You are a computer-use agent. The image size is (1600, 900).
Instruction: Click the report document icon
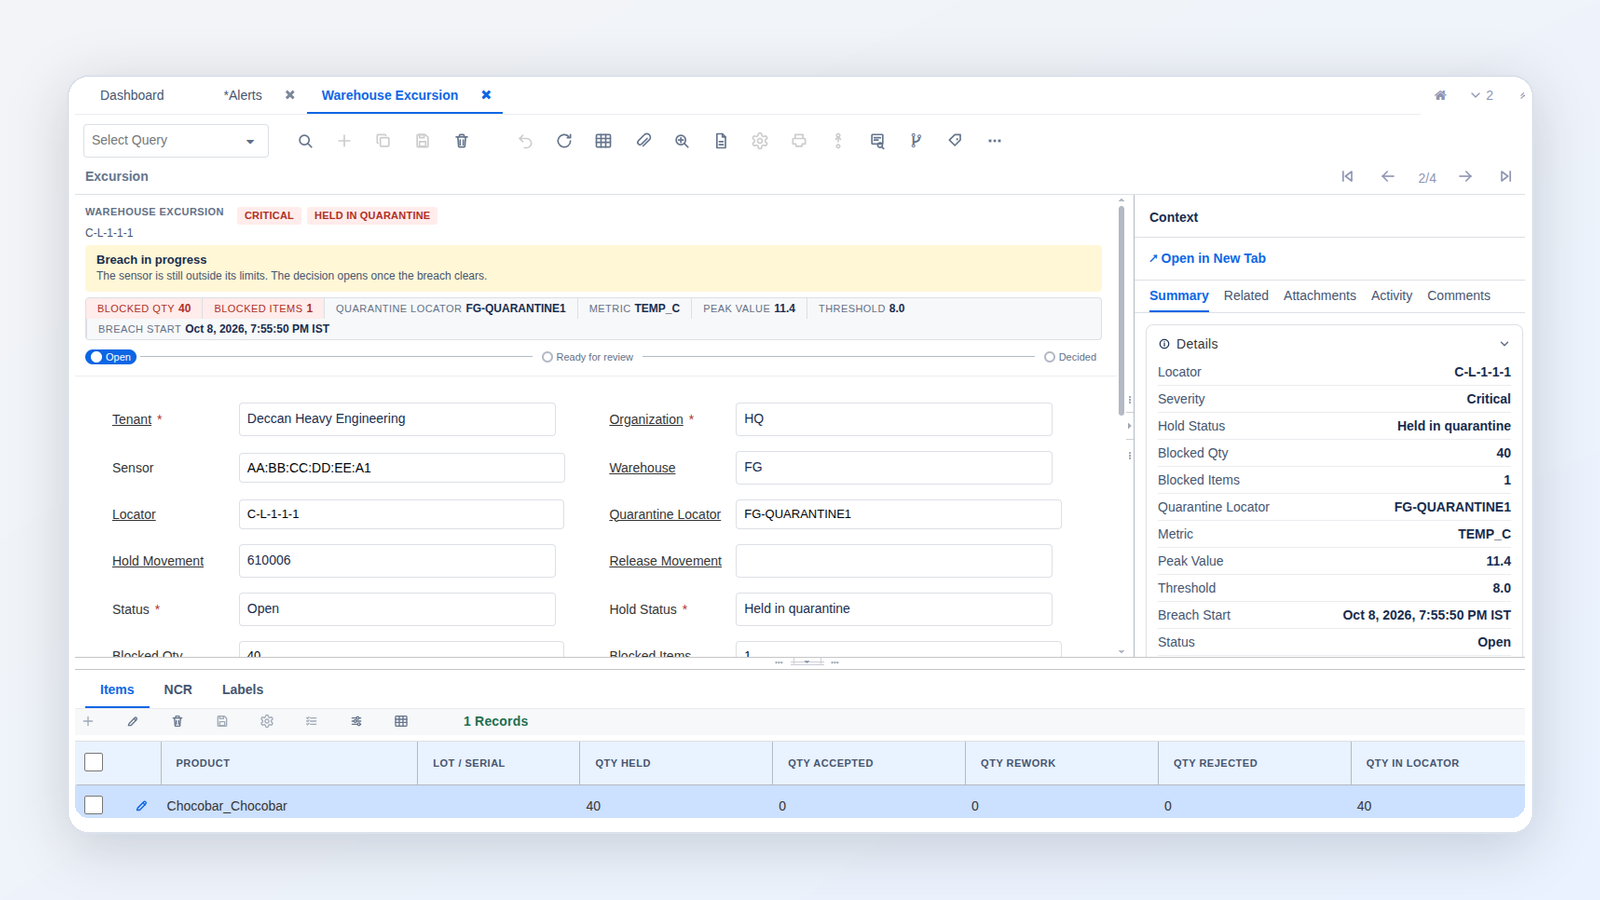[721, 141]
